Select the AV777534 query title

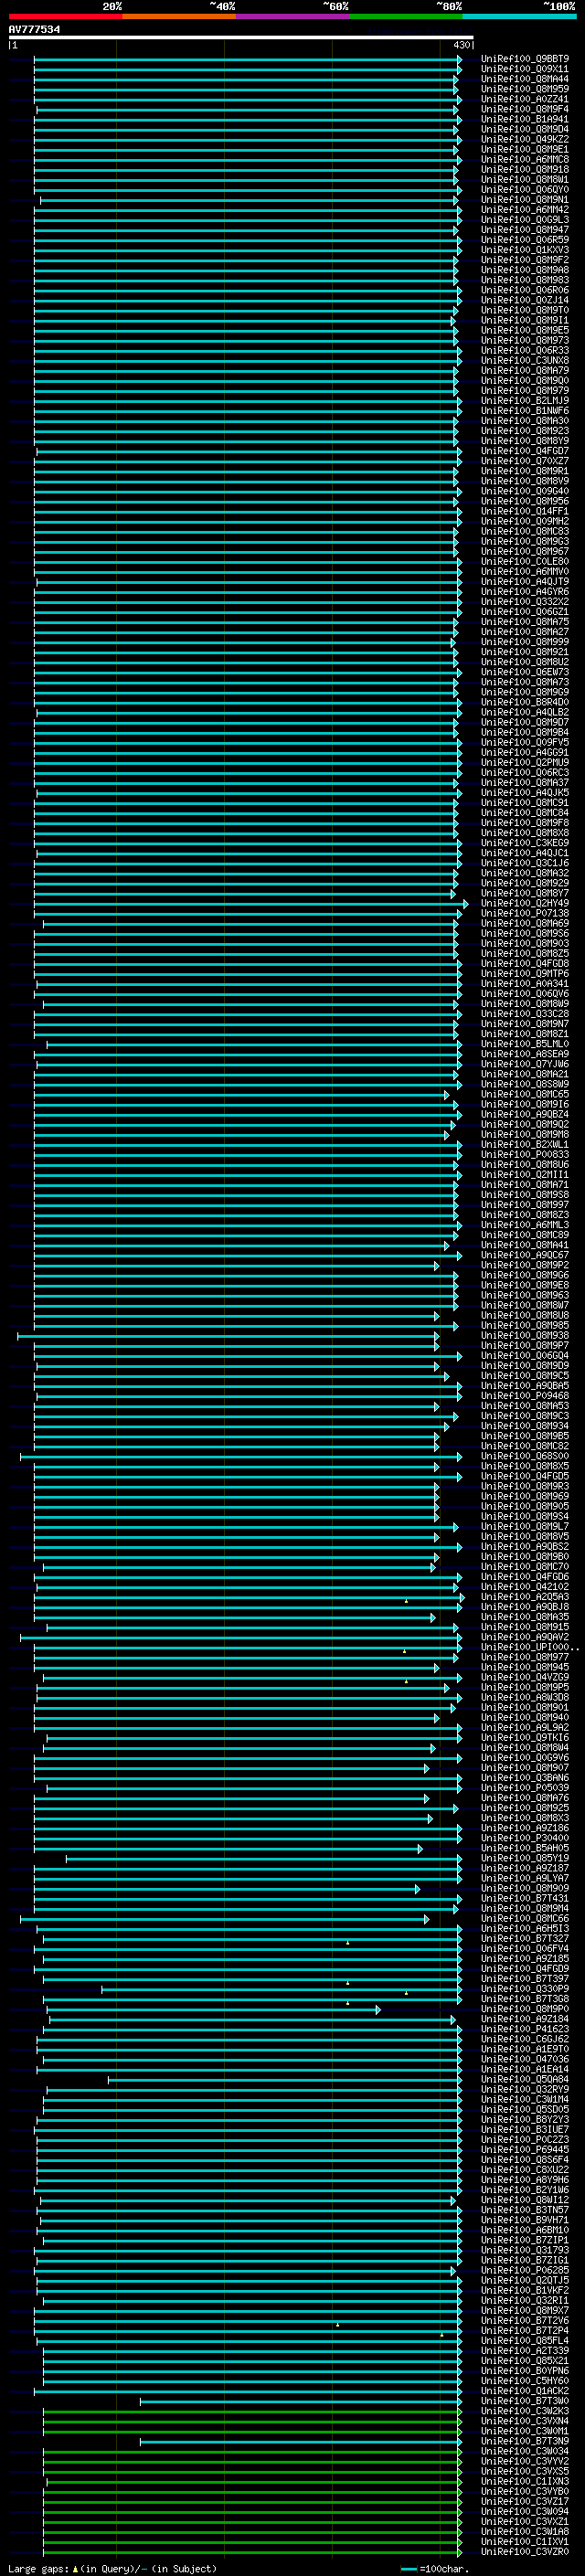(x=34, y=29)
